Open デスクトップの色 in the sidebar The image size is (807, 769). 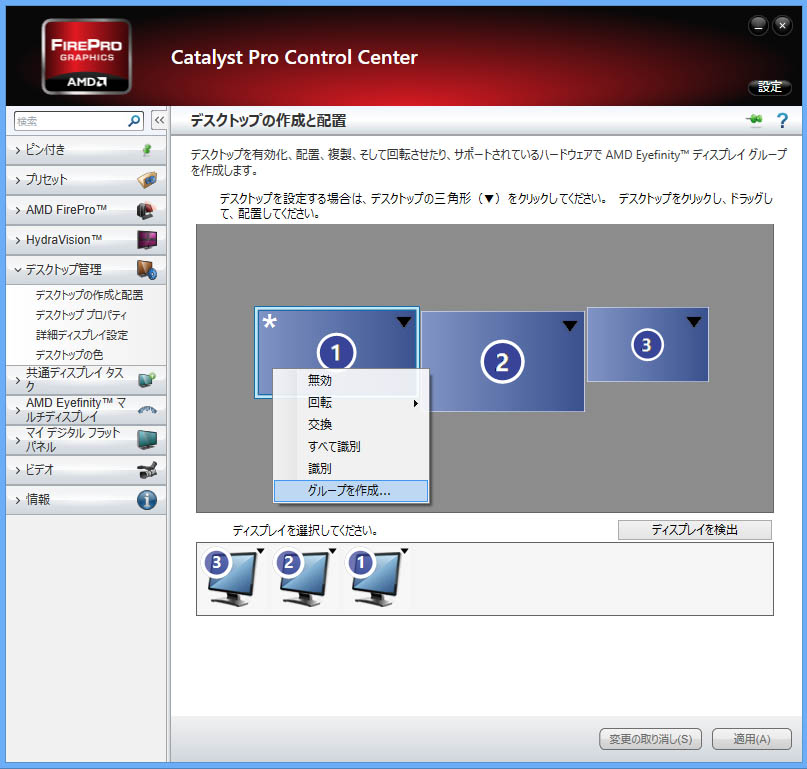(x=69, y=355)
